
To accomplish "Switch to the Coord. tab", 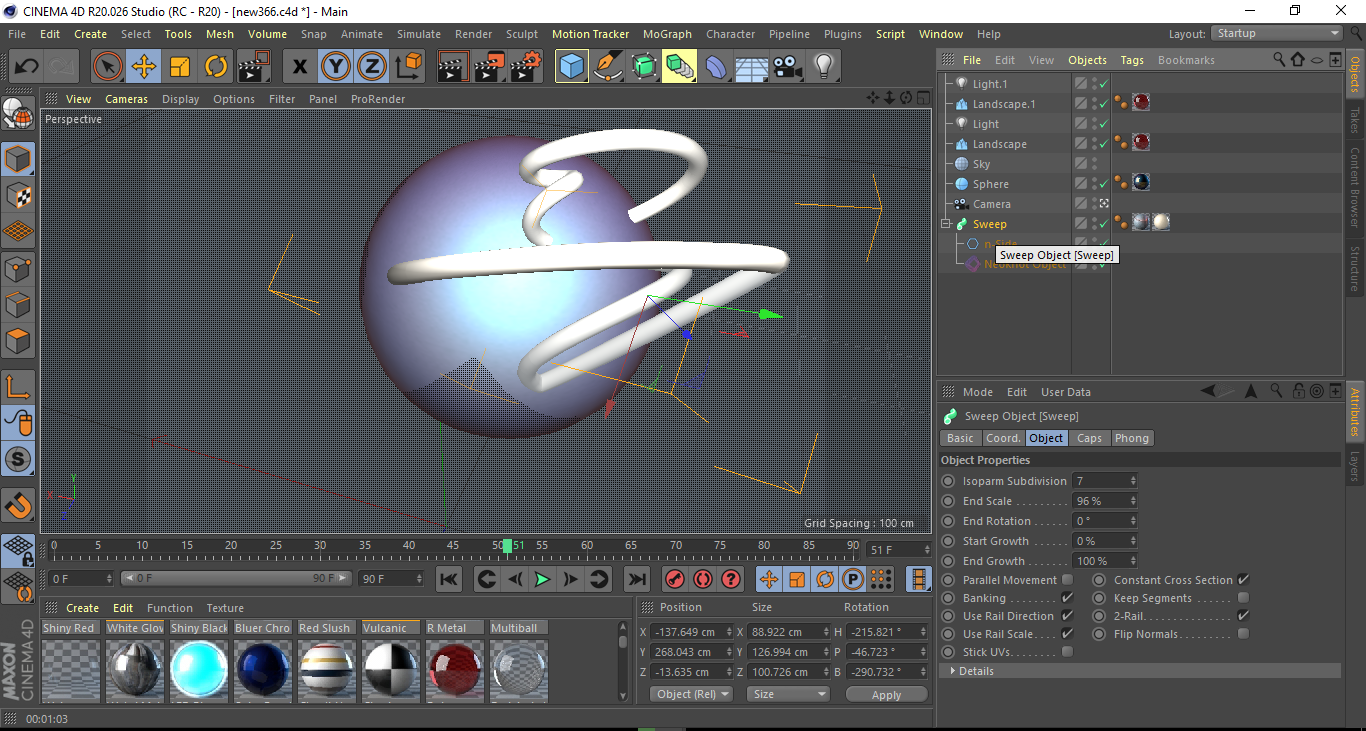I will pyautogui.click(x=1003, y=438).
